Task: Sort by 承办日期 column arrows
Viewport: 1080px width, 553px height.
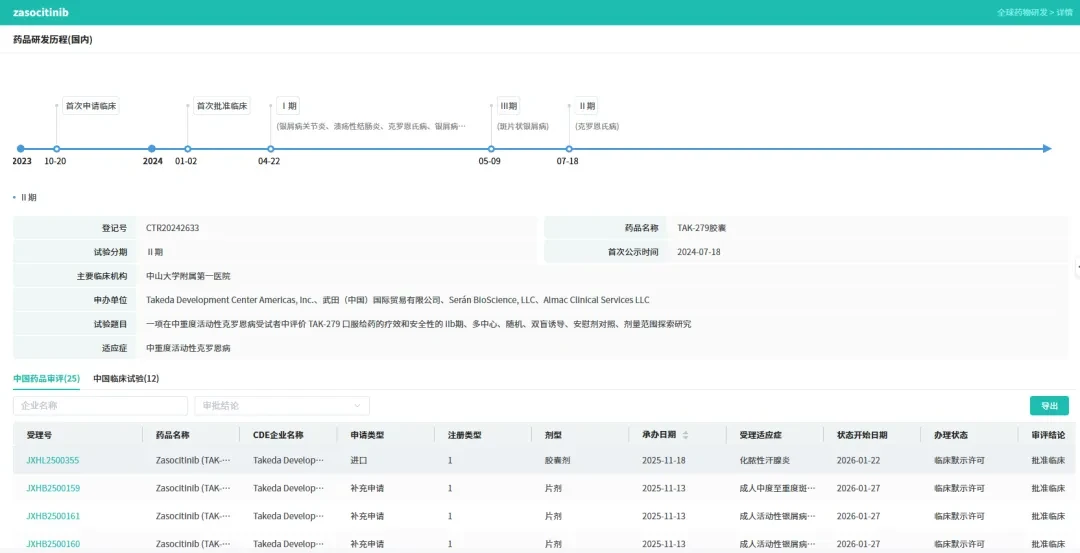Action: (x=685, y=435)
